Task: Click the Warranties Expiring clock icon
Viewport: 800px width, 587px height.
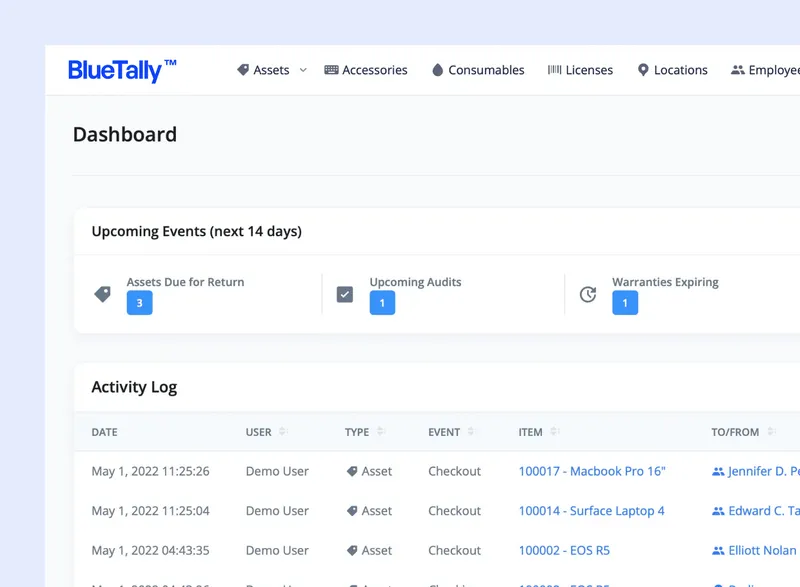Action: click(588, 294)
